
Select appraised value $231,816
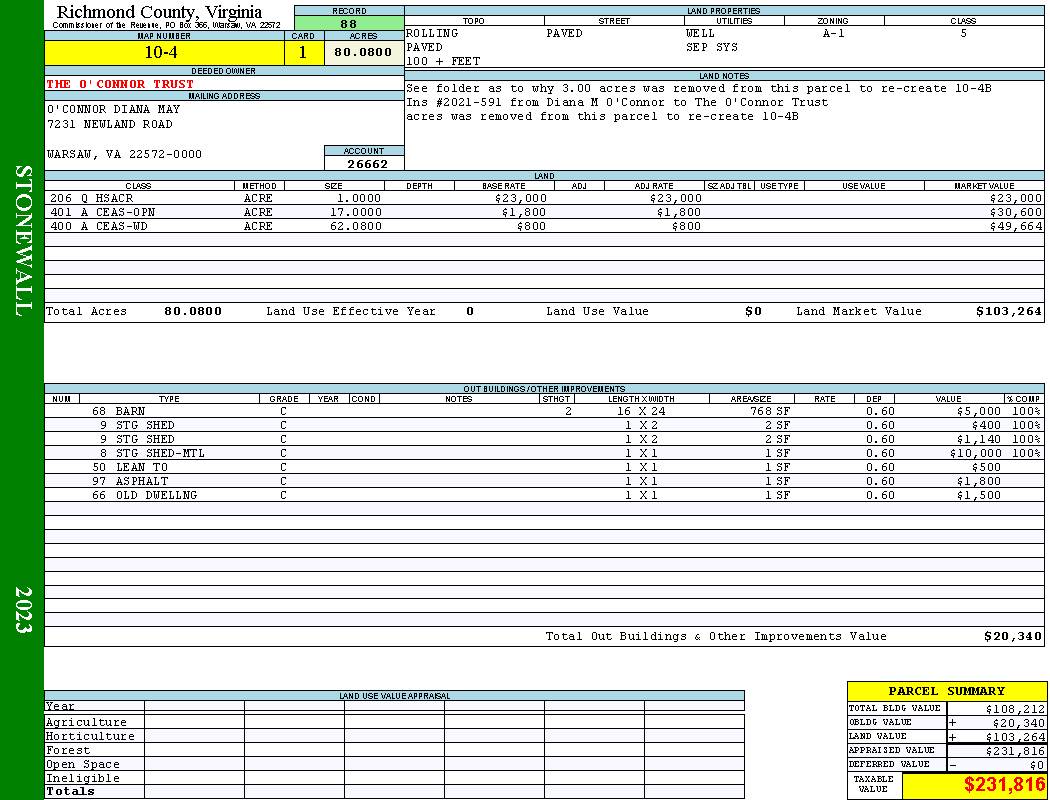click(1015, 751)
